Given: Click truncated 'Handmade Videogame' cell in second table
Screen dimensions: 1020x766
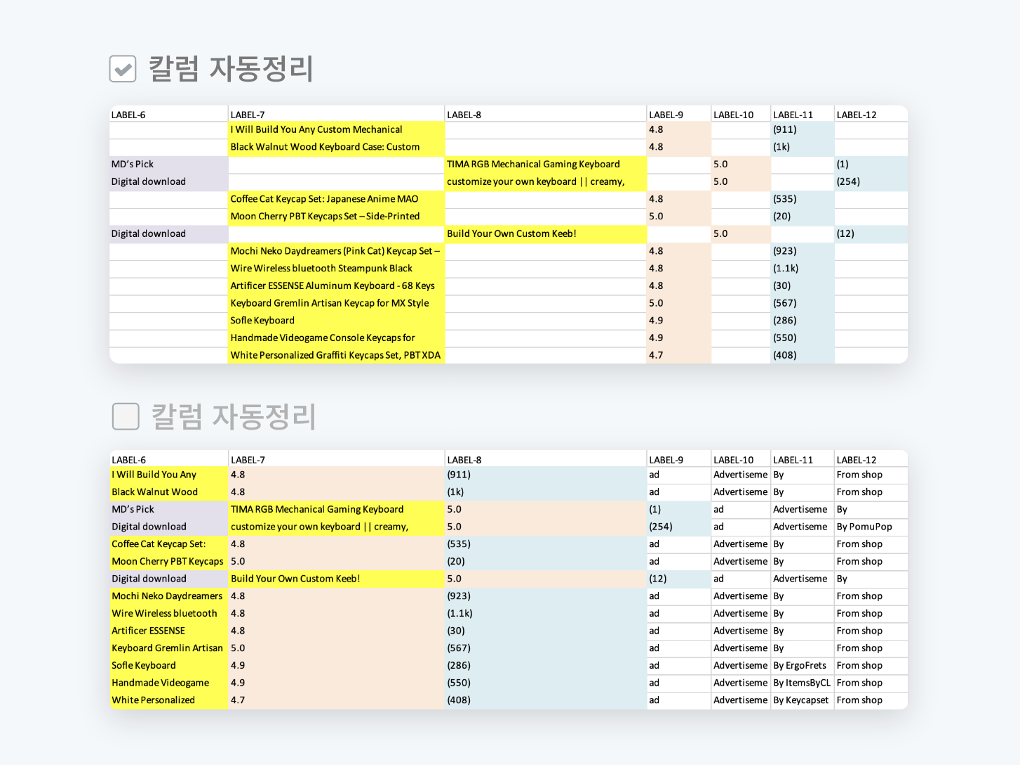Looking at the screenshot, I should coord(169,683).
